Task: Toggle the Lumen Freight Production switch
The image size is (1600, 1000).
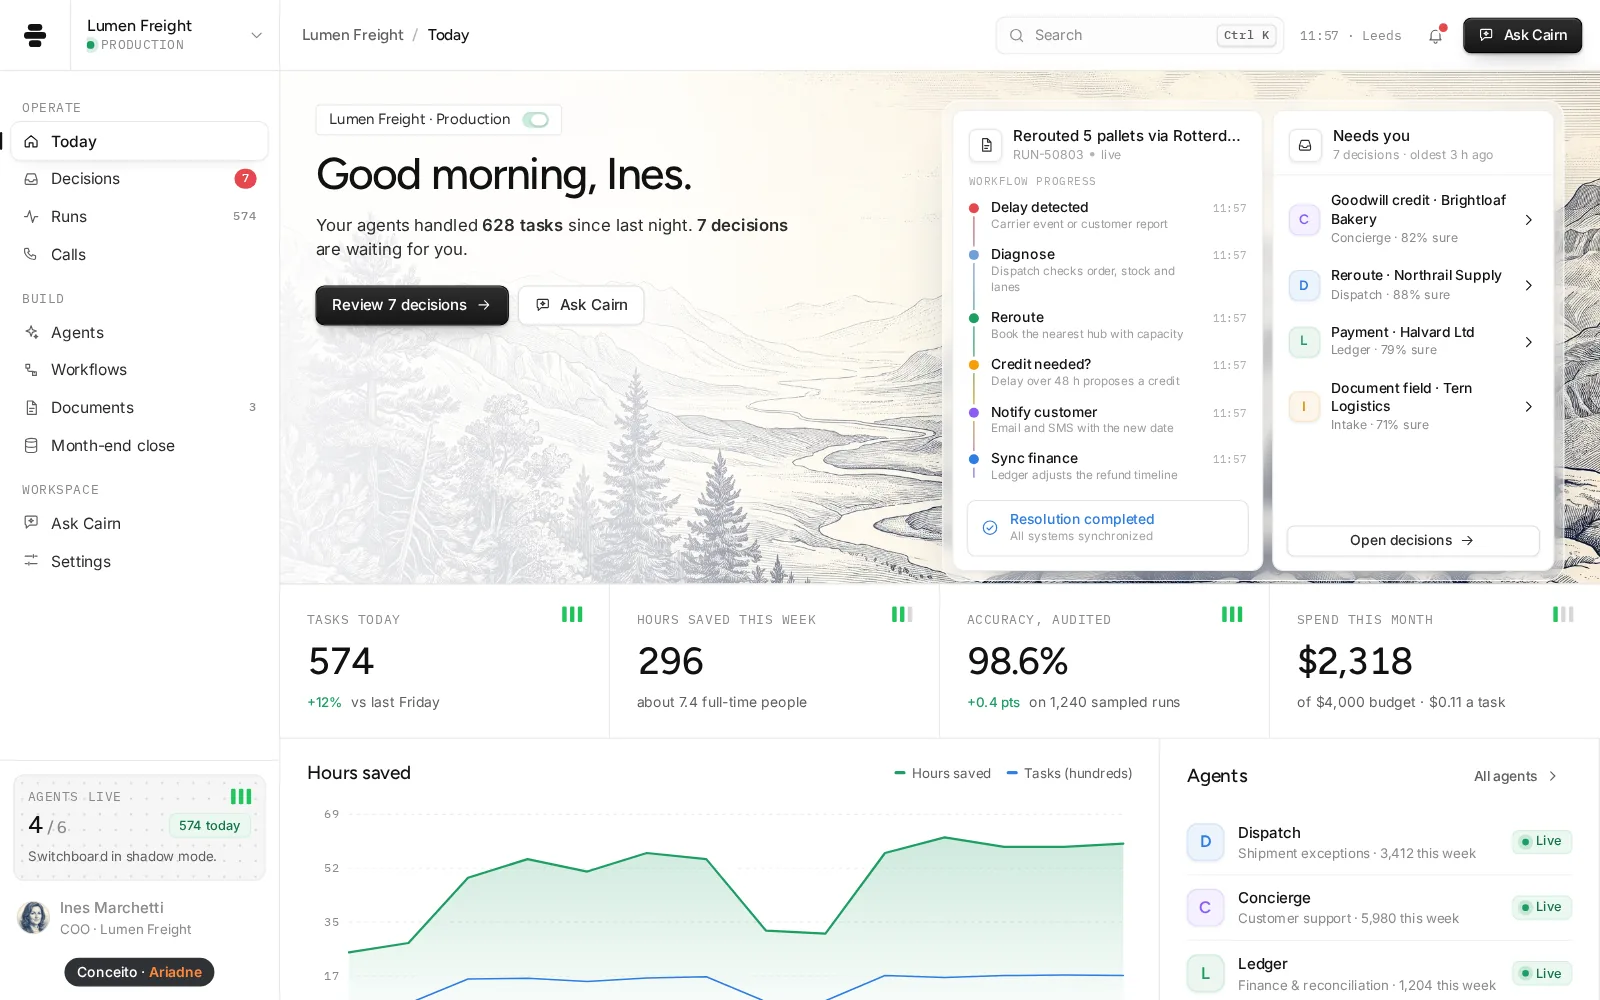Action: (536, 120)
